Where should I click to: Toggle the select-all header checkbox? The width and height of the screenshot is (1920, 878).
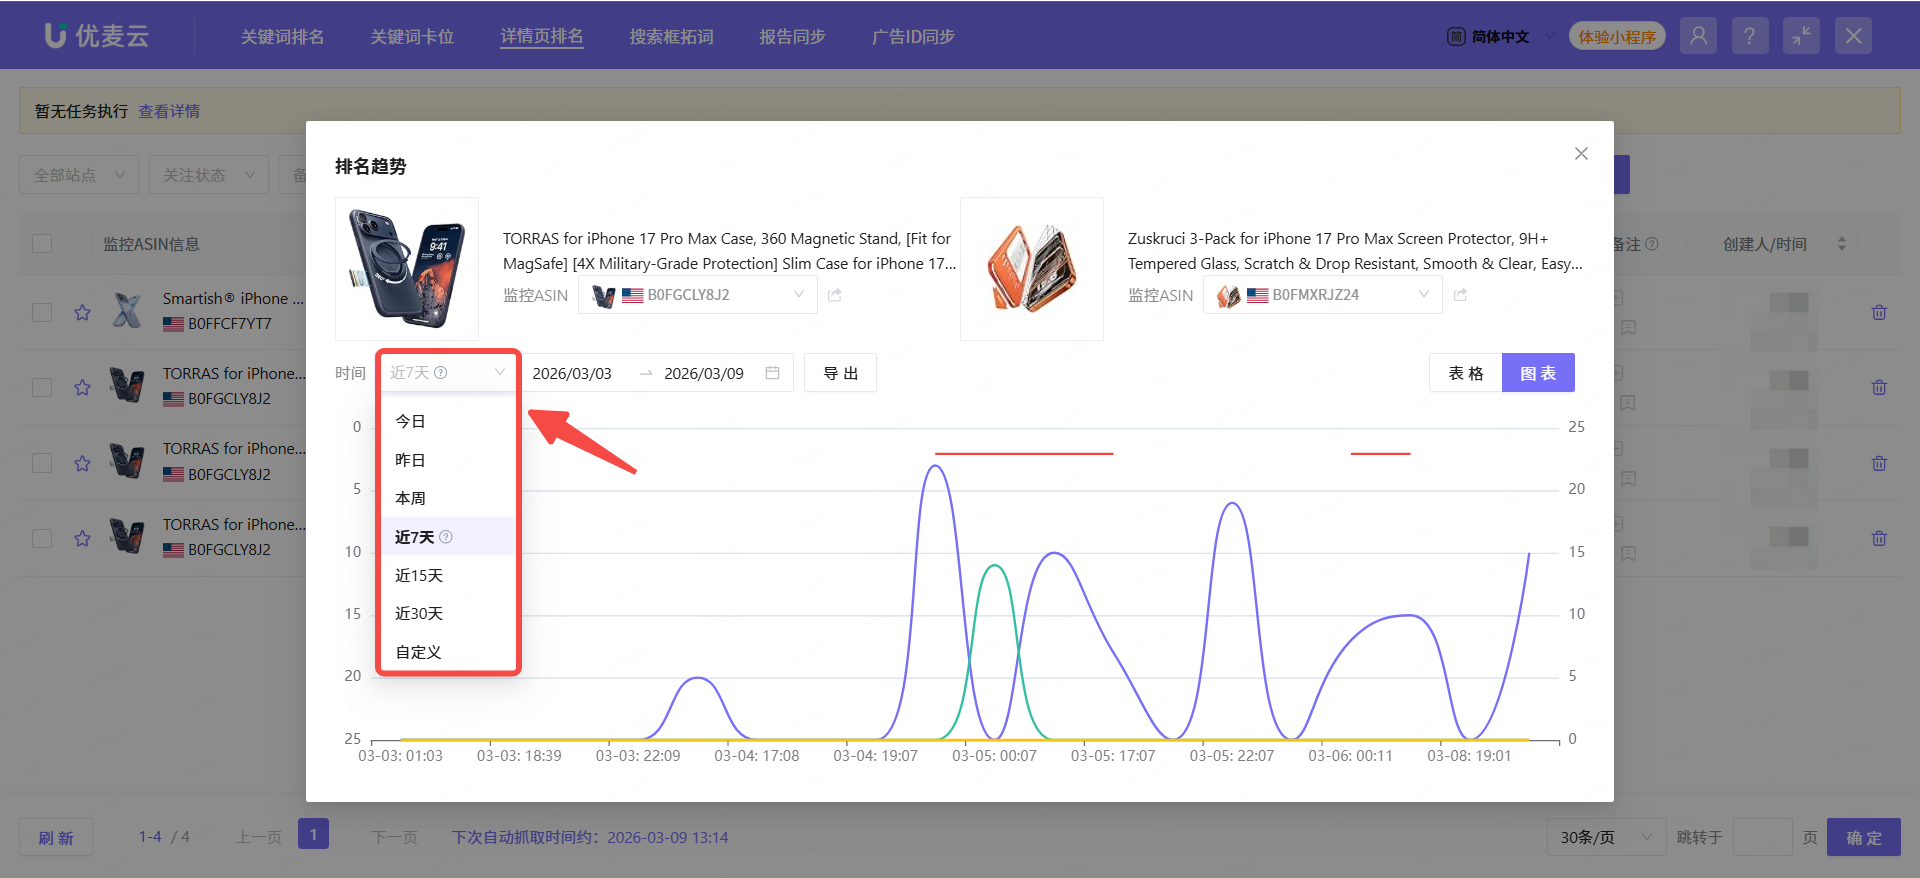[42, 244]
